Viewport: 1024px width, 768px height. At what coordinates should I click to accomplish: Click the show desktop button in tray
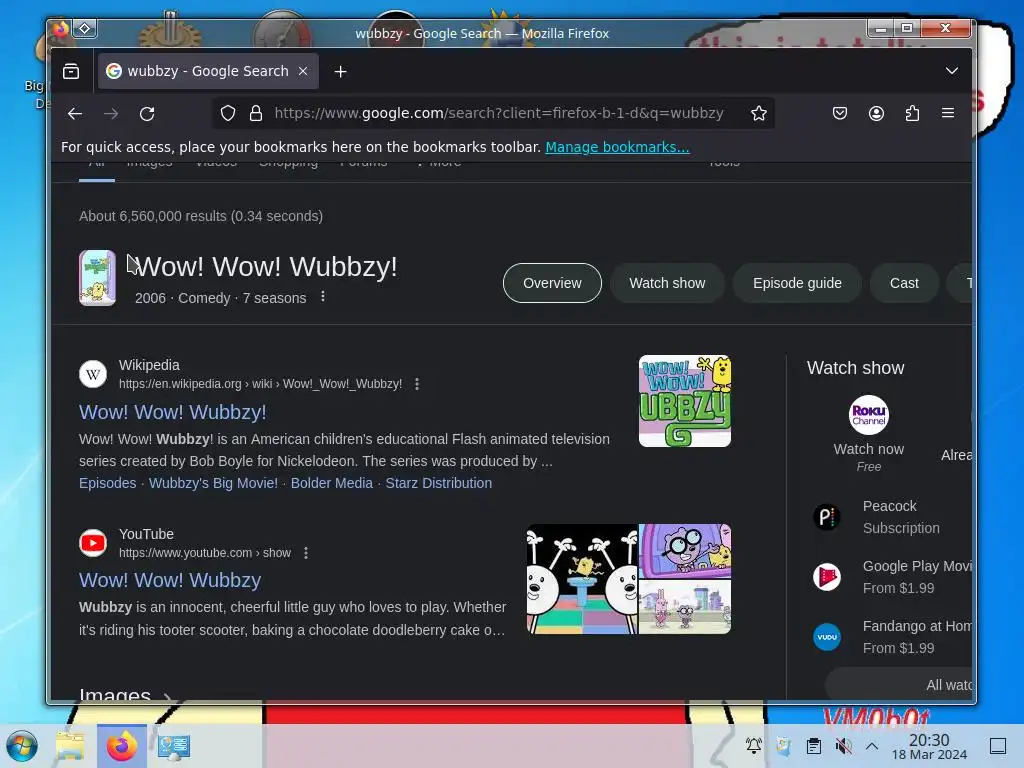pyautogui.click(x=998, y=746)
